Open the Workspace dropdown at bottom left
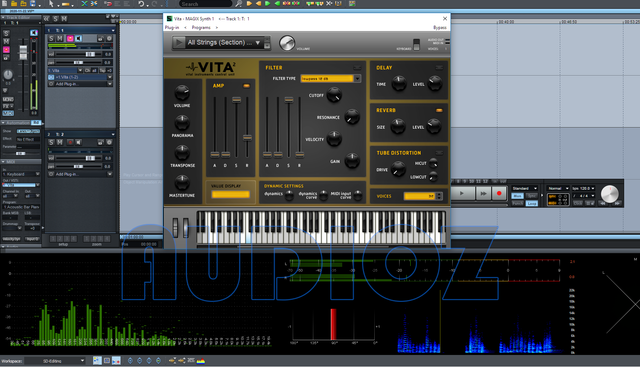 point(55,361)
